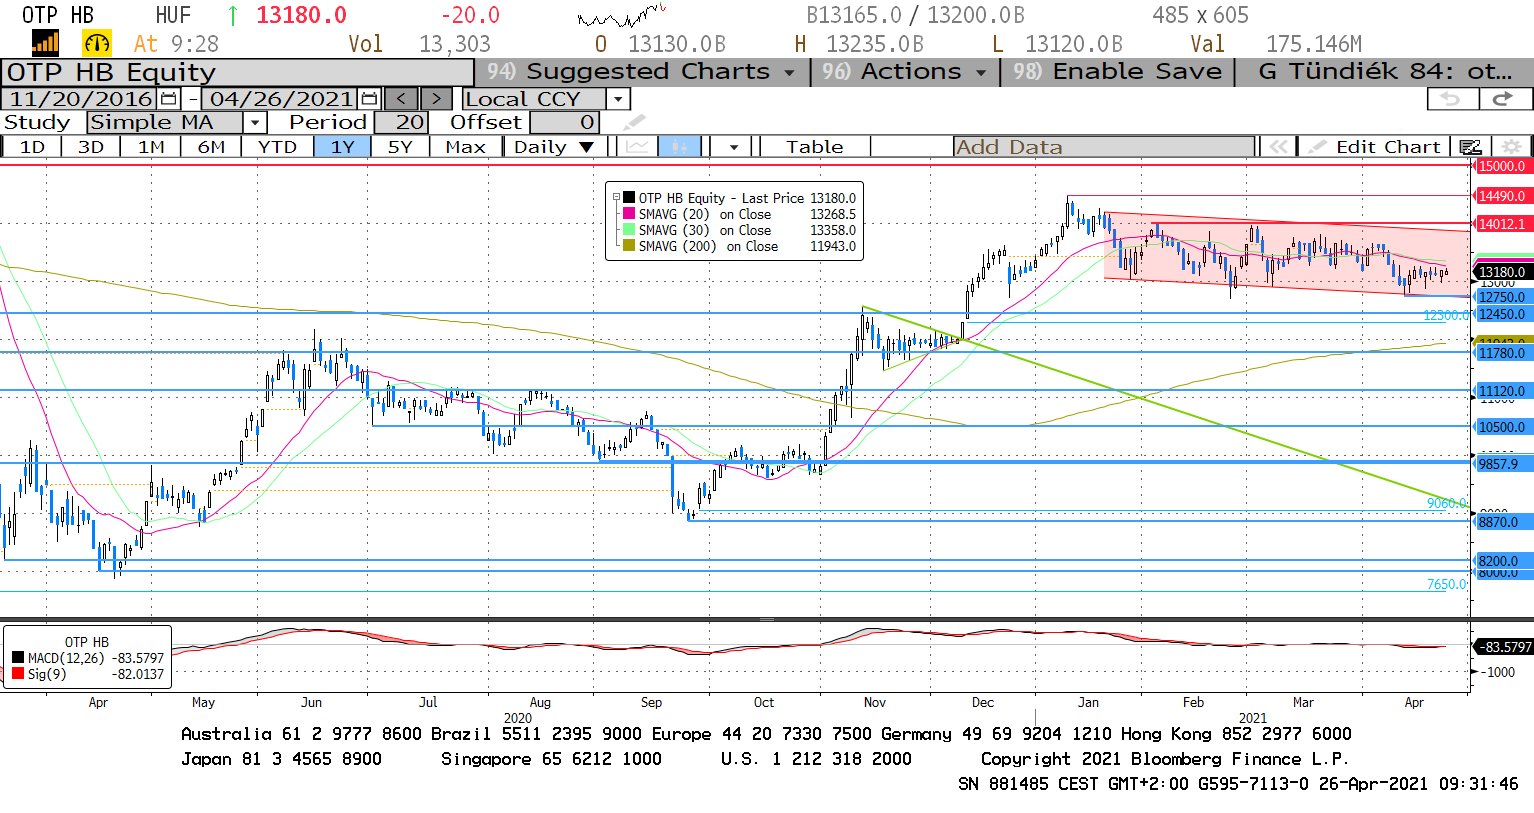The height and width of the screenshot is (813, 1534).
Task: Step the date range backward
Action: (401, 99)
